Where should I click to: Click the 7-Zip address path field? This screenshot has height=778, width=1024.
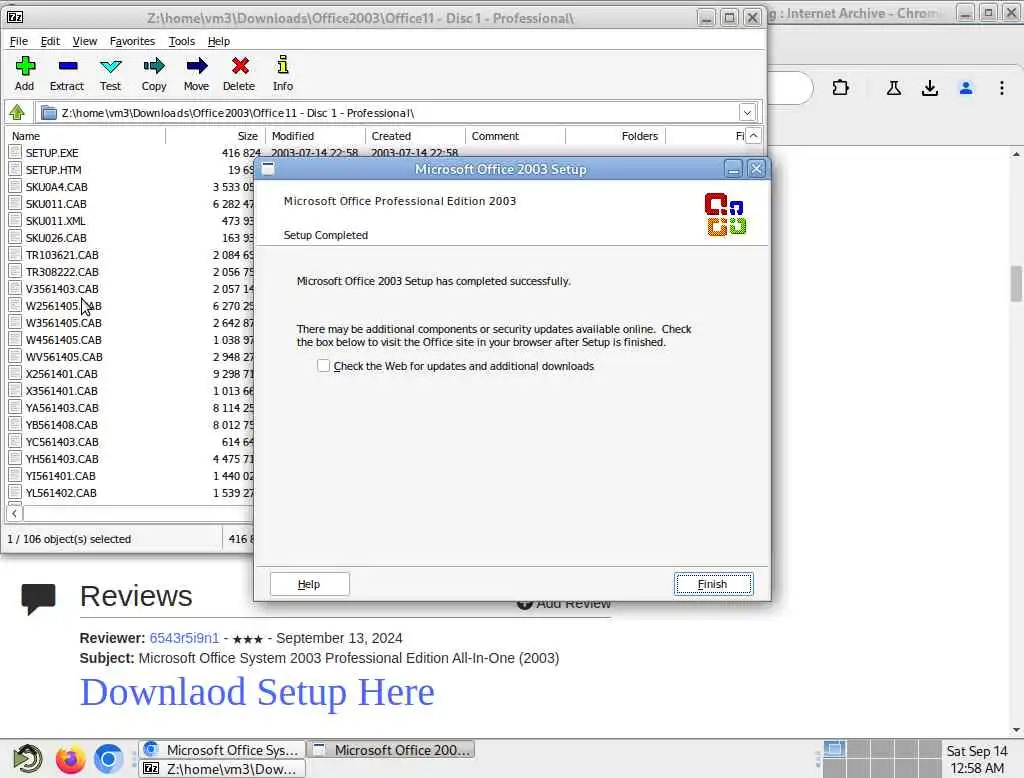click(389, 113)
